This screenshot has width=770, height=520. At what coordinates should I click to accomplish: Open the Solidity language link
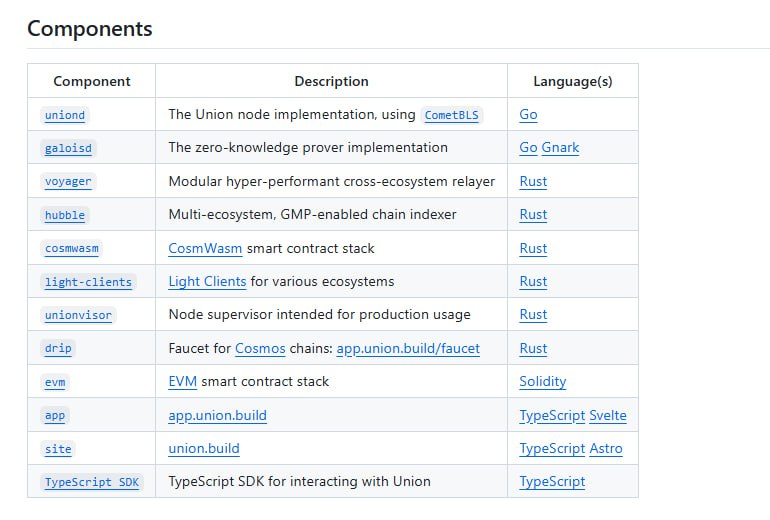pos(542,382)
